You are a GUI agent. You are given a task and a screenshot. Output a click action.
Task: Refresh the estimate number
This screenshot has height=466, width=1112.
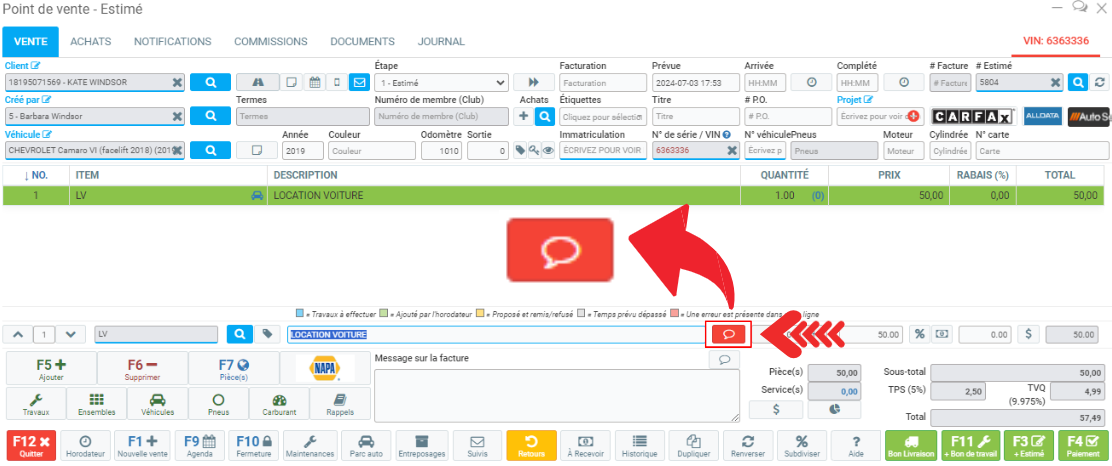(x=1100, y=83)
